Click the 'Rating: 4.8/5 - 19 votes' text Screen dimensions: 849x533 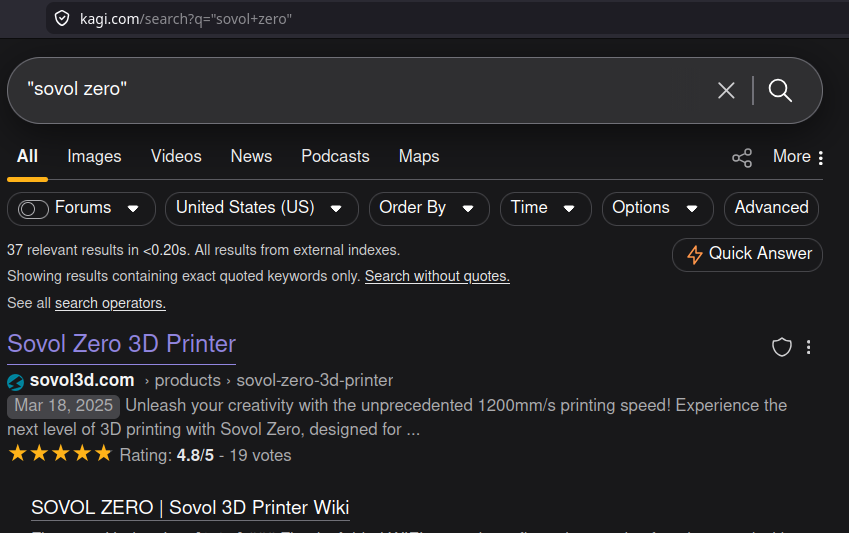coord(205,456)
